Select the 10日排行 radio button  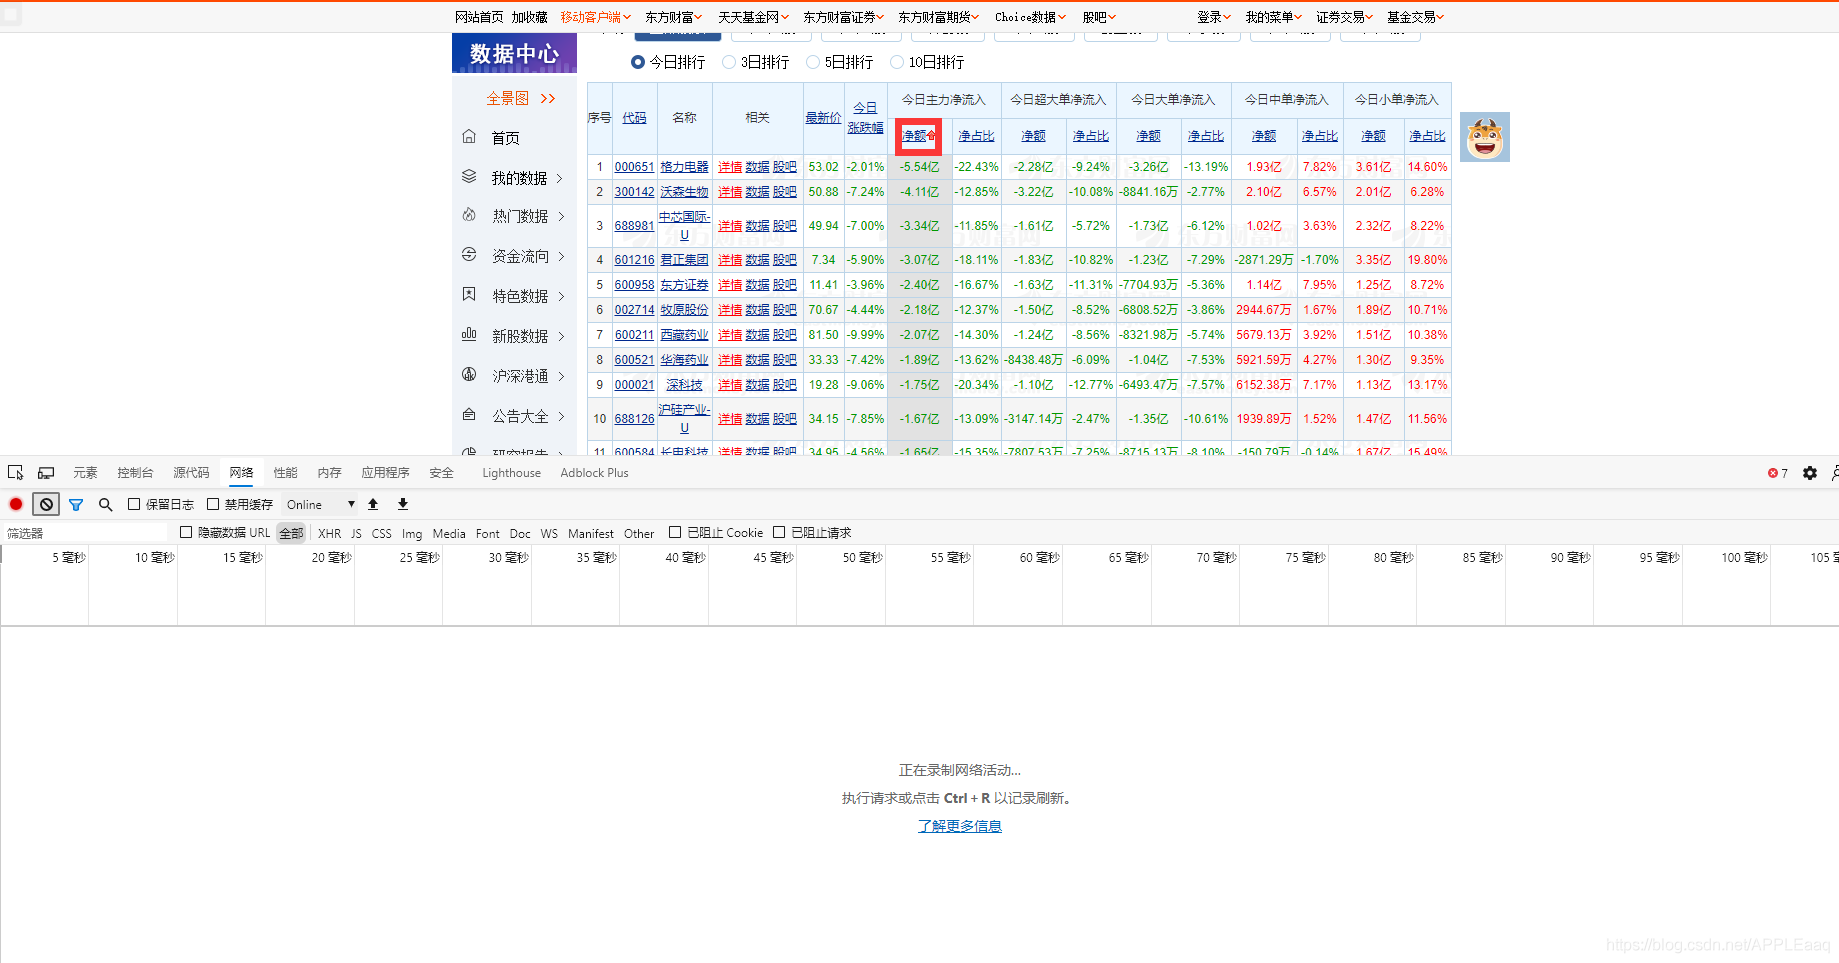[897, 62]
